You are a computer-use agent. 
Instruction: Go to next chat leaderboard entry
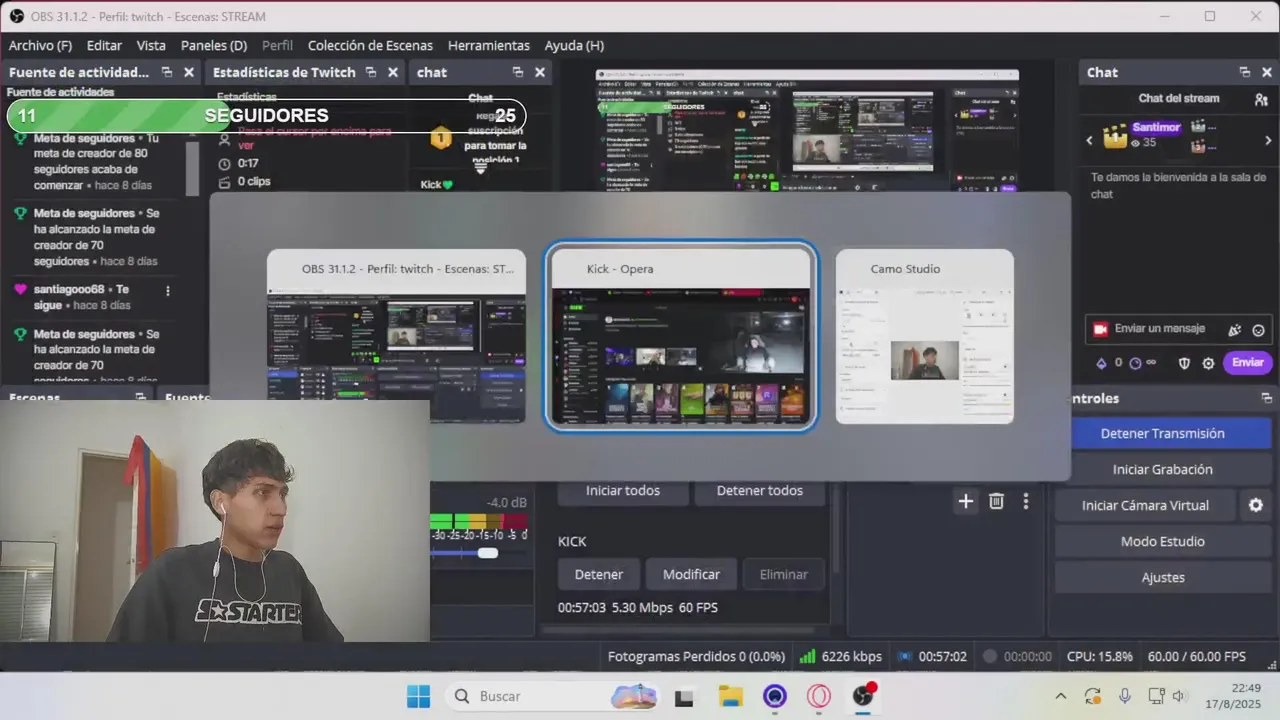click(x=1268, y=140)
